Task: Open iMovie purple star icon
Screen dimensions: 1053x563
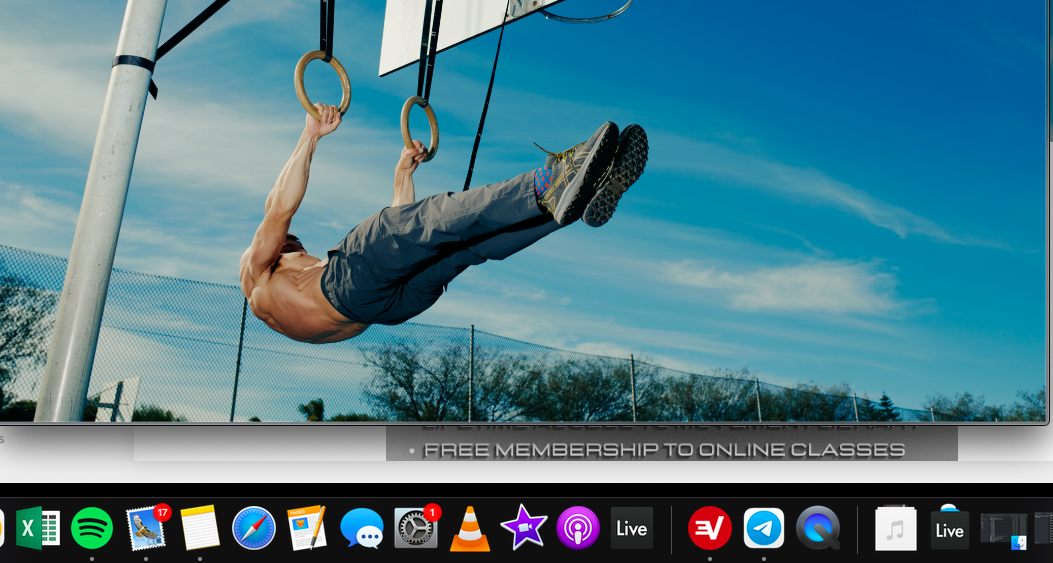Action: 524,527
